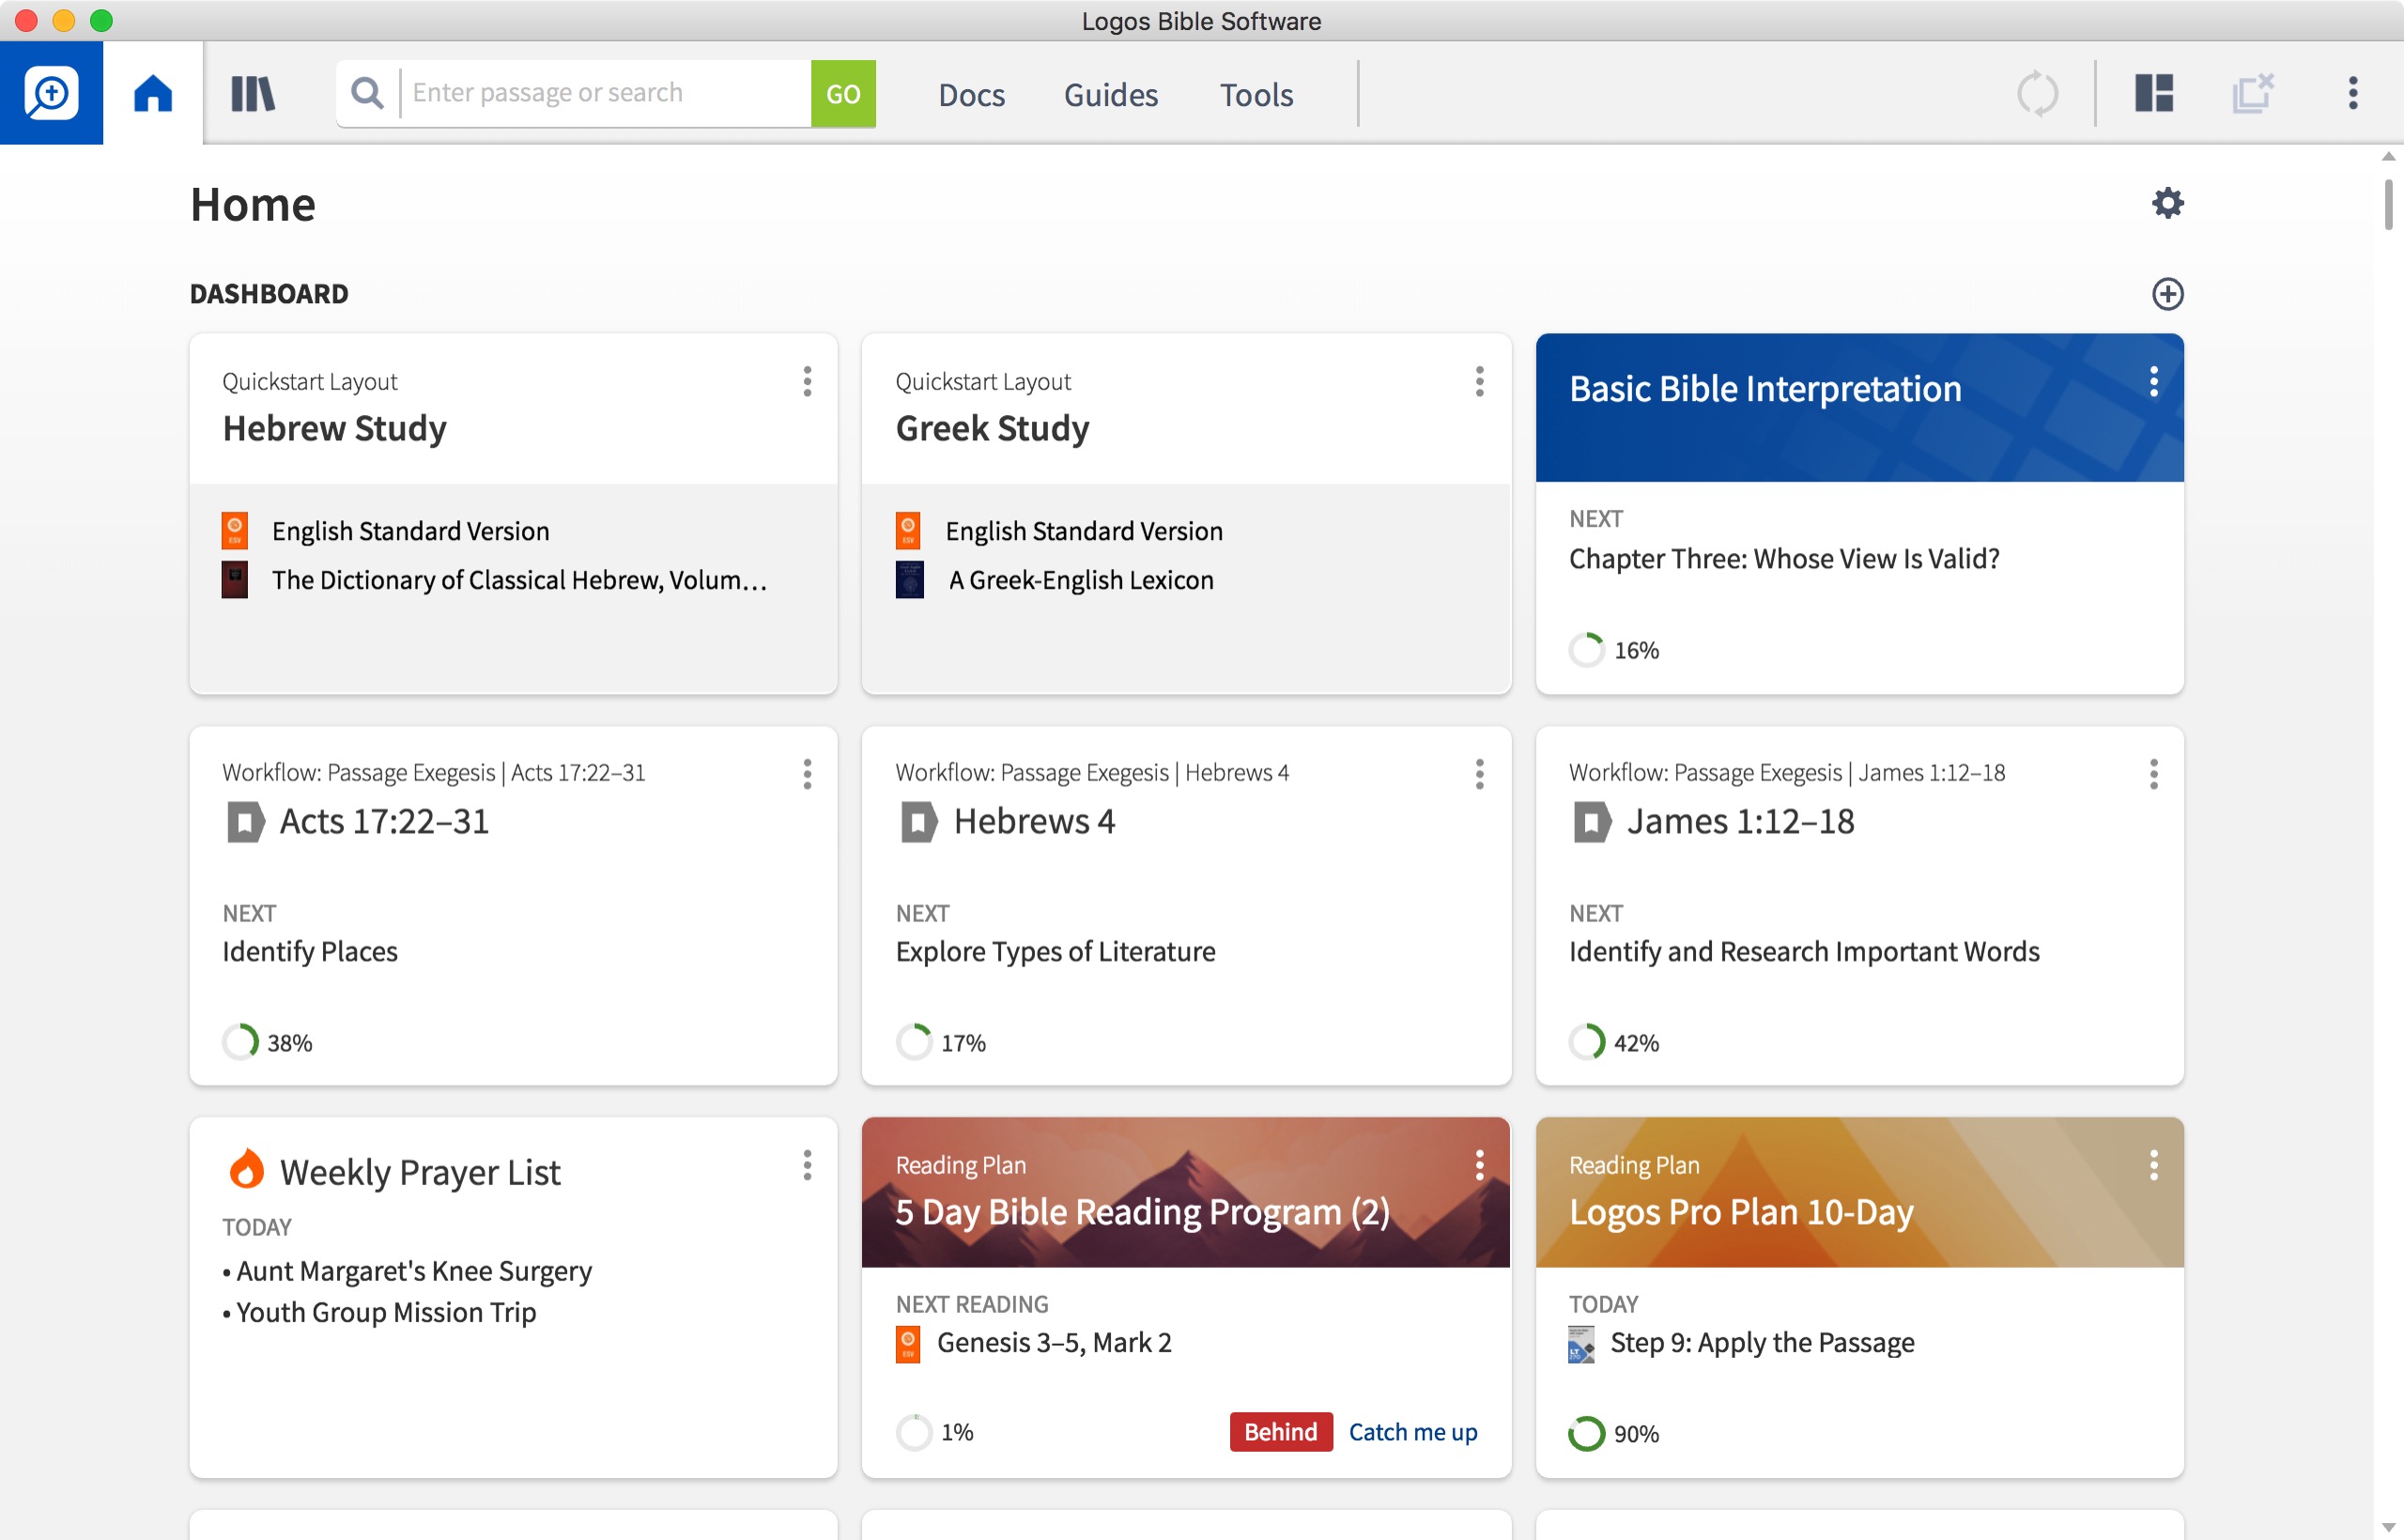Select Explore Types of Literature next step
Viewport: 2404px width, 1540px height.
[1055, 951]
